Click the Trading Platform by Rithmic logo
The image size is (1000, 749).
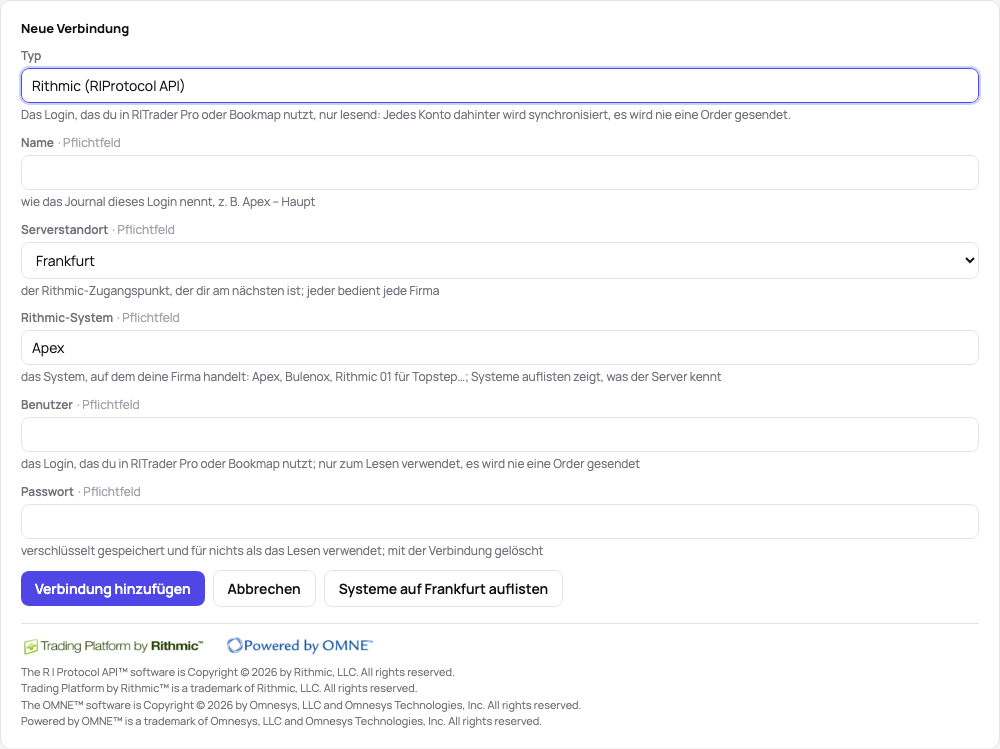pyautogui.click(x=114, y=646)
